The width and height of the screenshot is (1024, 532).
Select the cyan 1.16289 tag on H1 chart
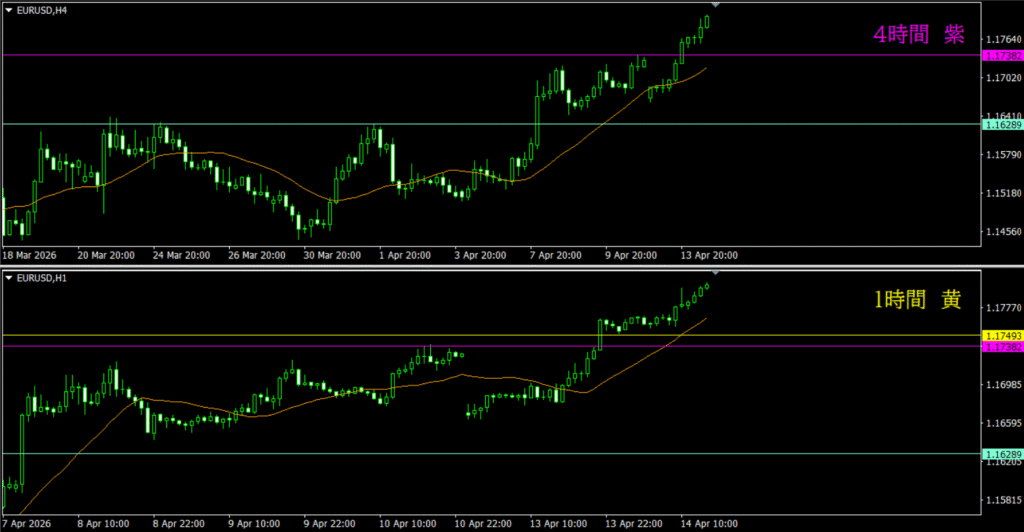click(x=1001, y=454)
